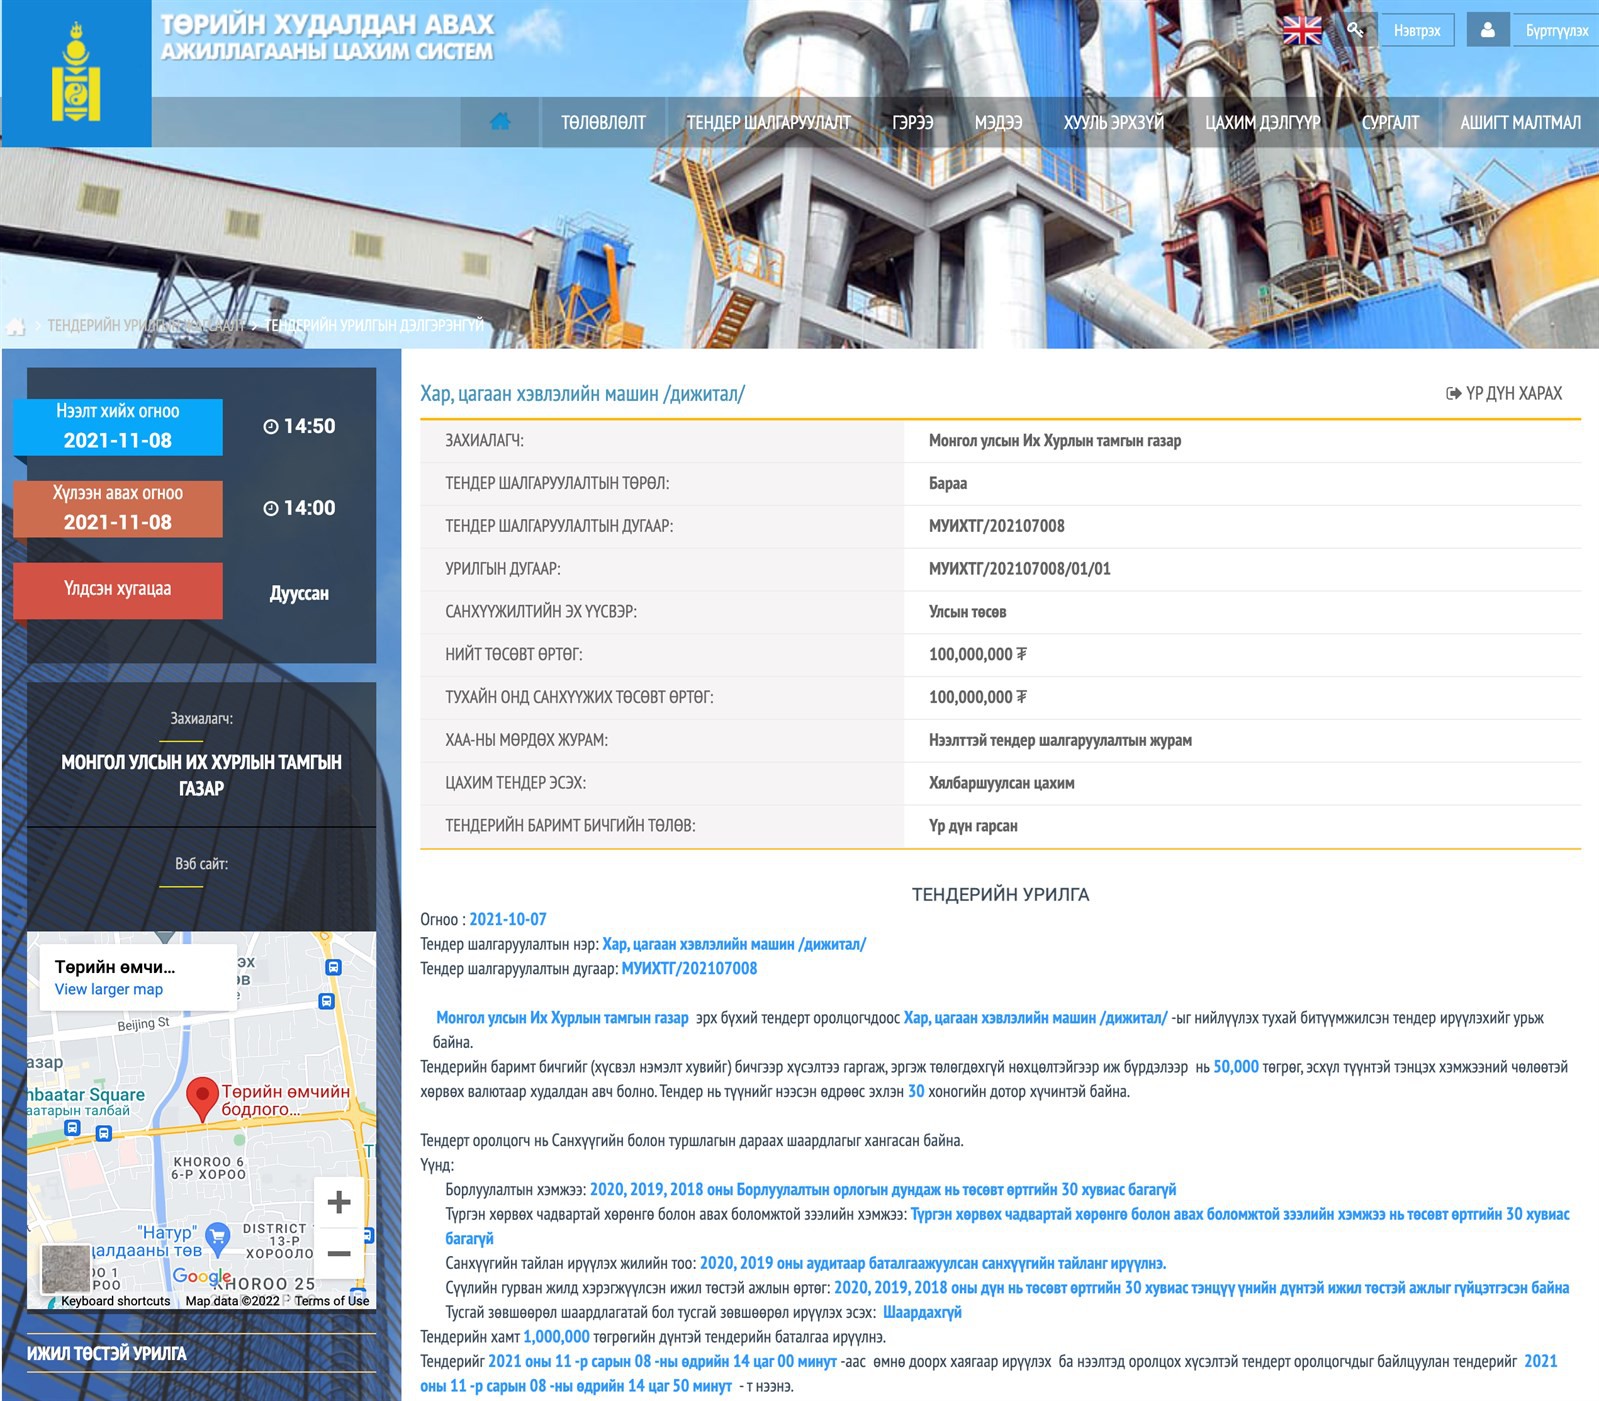This screenshot has width=1599, height=1401.
Task: Open the ХУУЛЬ ЭРХЗҮЙ menu
Action: point(1113,122)
